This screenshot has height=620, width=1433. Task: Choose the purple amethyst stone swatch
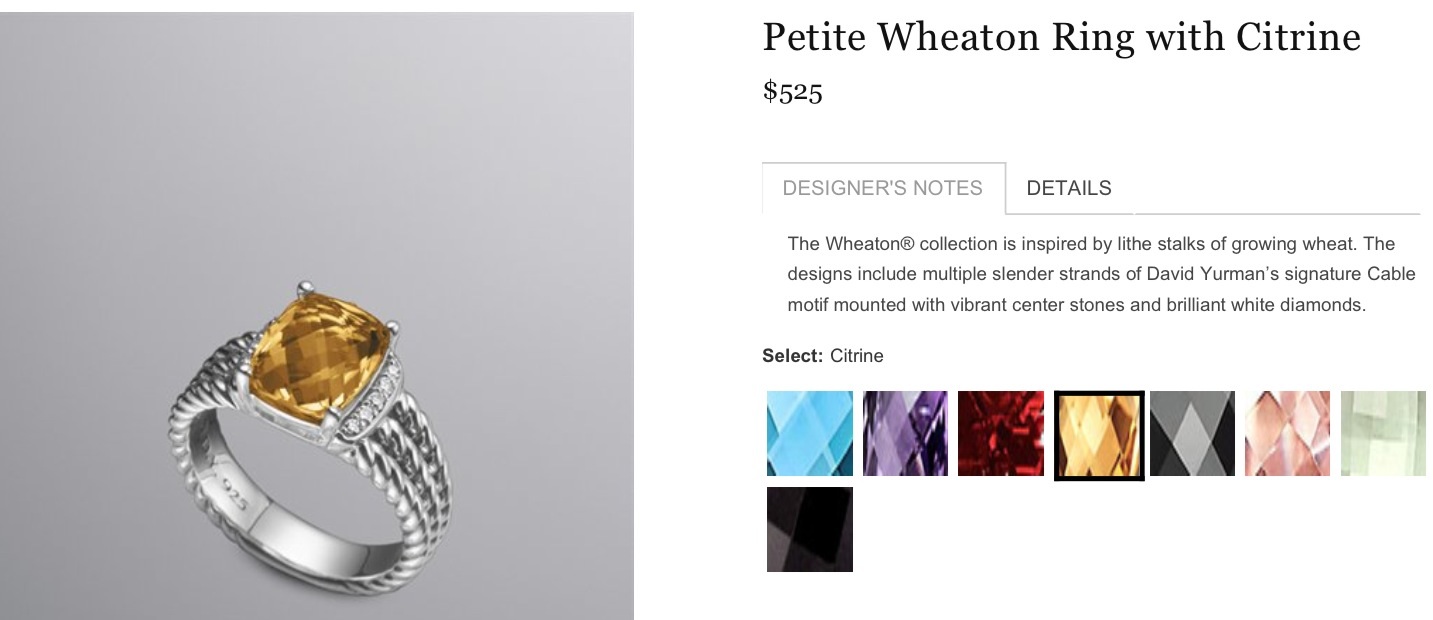click(x=905, y=433)
